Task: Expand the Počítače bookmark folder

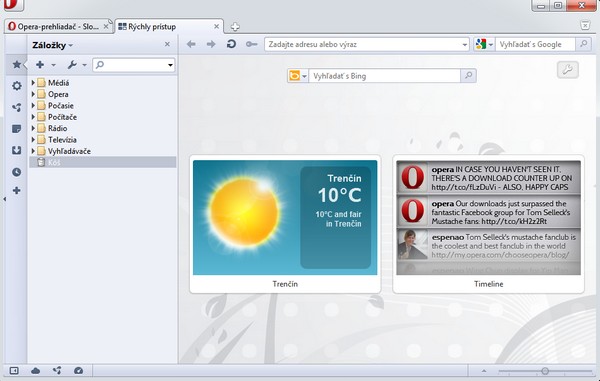Action: coord(33,117)
